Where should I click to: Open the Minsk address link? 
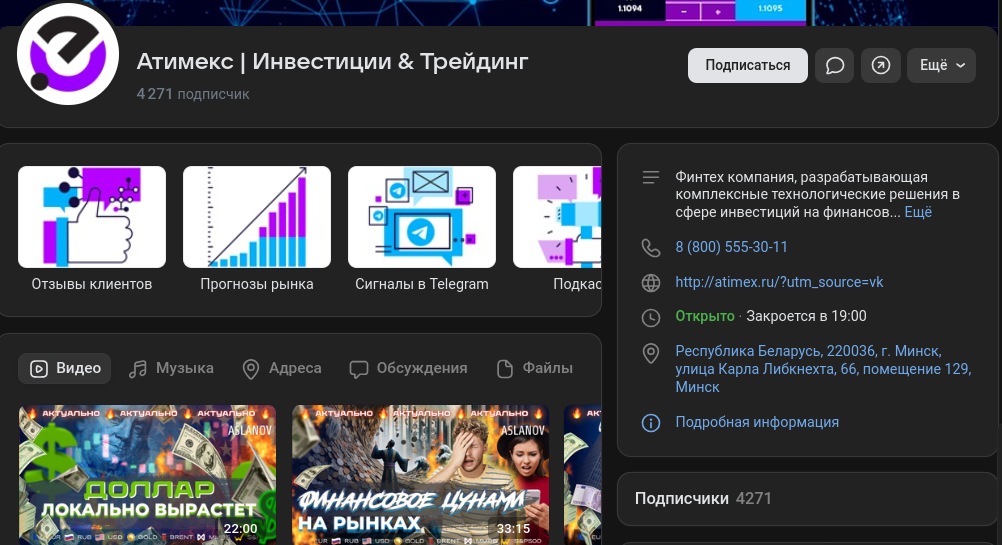(823, 369)
